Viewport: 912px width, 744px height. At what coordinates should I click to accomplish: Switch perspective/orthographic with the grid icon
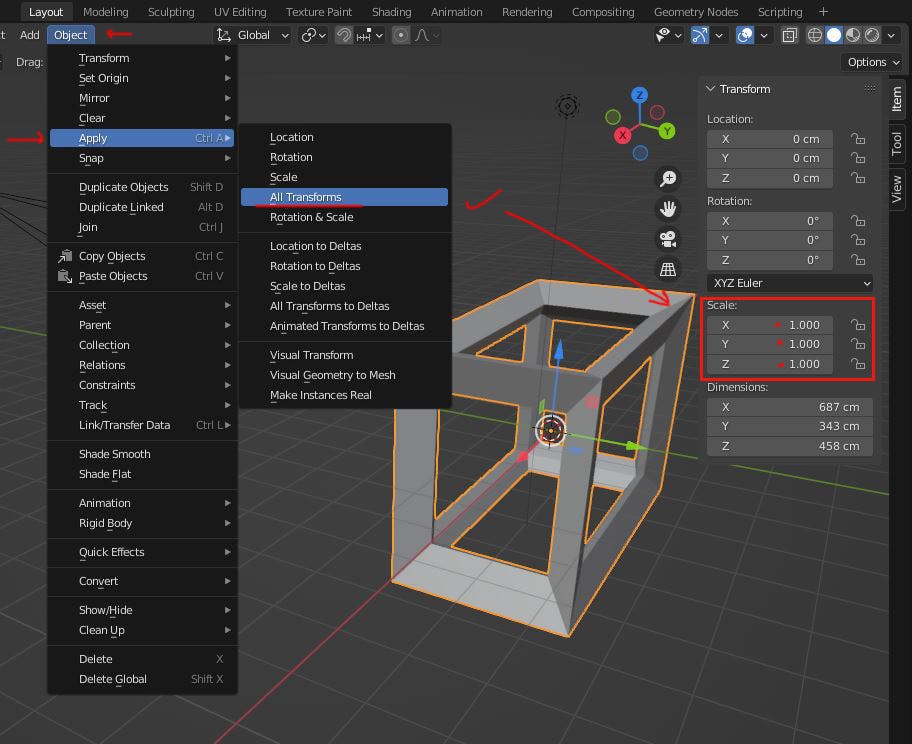(667, 269)
